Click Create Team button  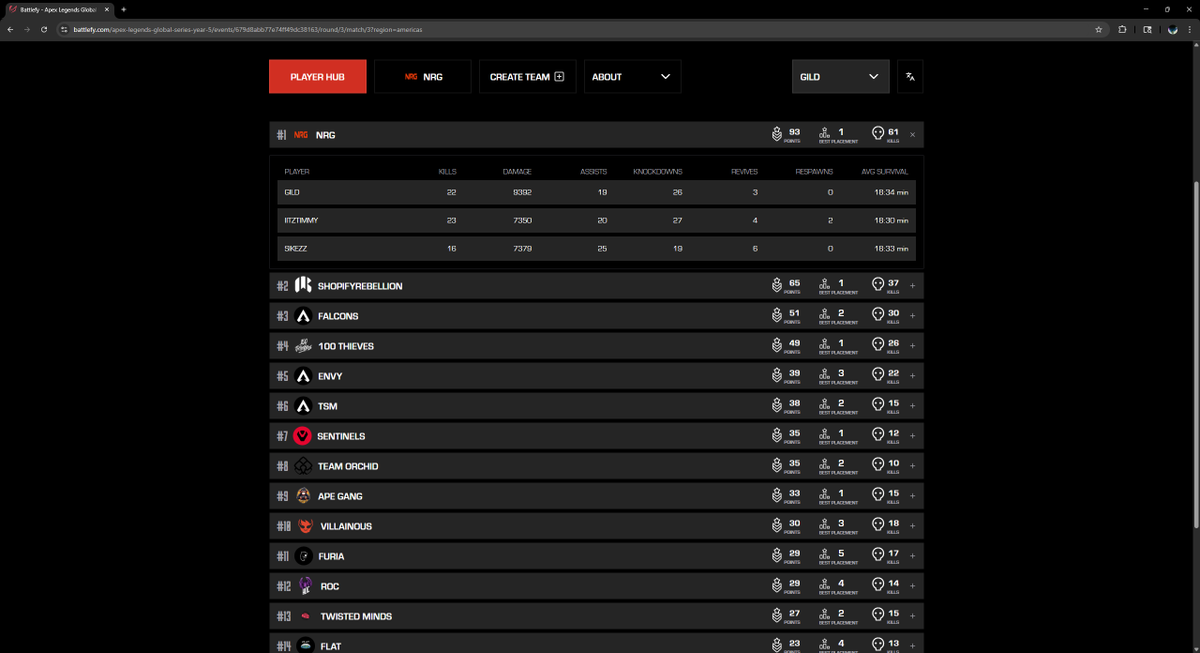527,77
